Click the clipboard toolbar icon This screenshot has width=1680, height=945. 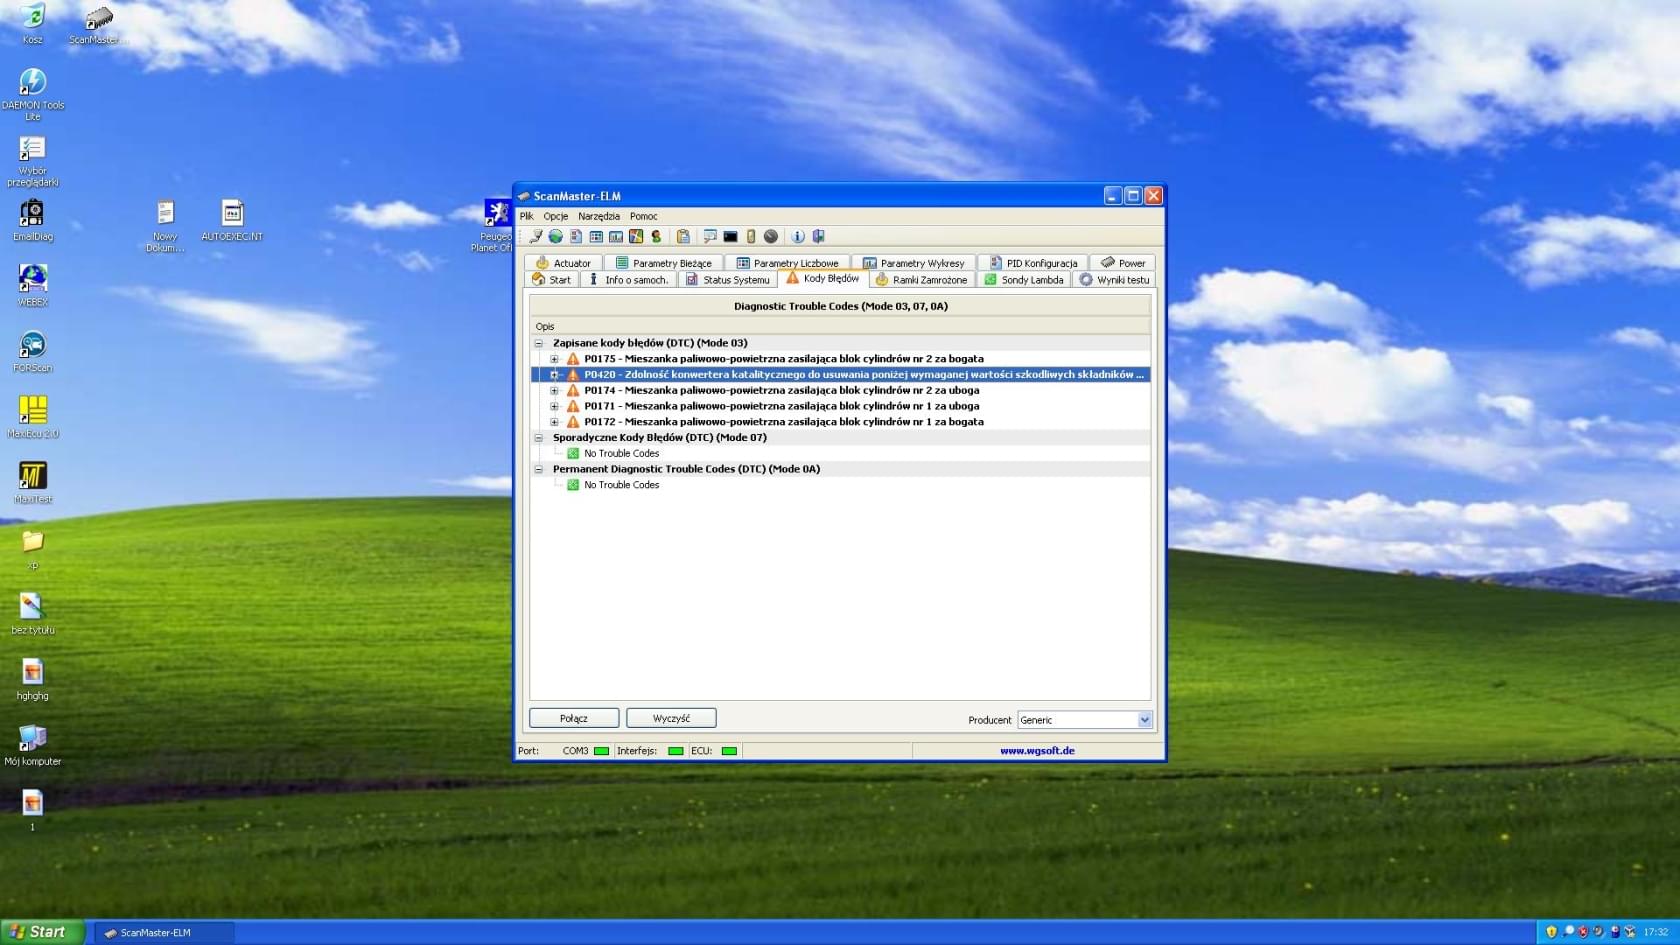683,237
